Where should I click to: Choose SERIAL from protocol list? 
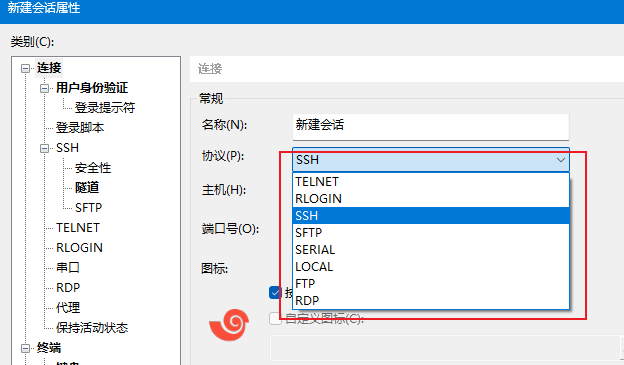[431, 250]
